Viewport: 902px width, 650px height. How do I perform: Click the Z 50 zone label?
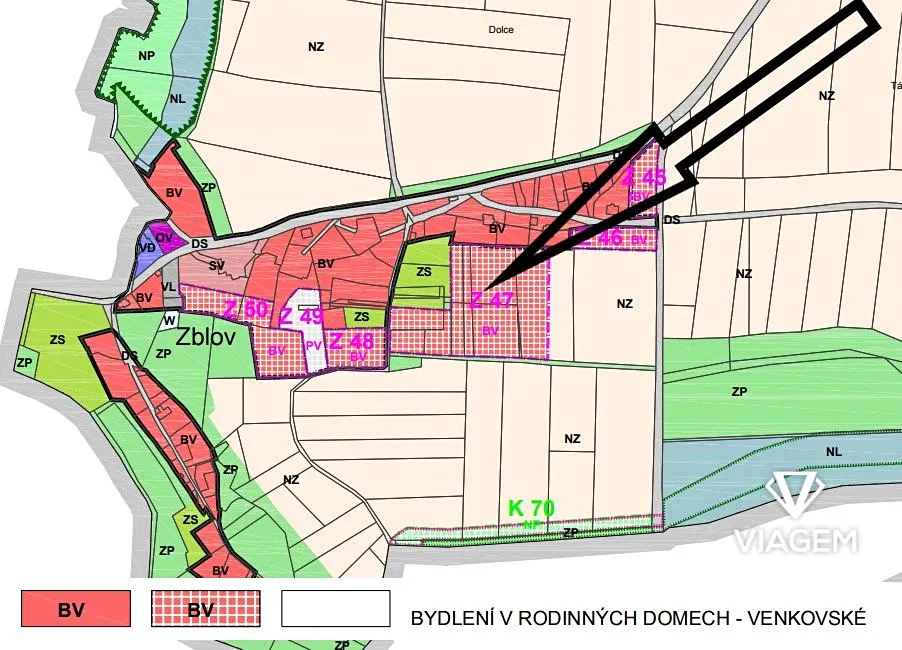click(x=245, y=310)
